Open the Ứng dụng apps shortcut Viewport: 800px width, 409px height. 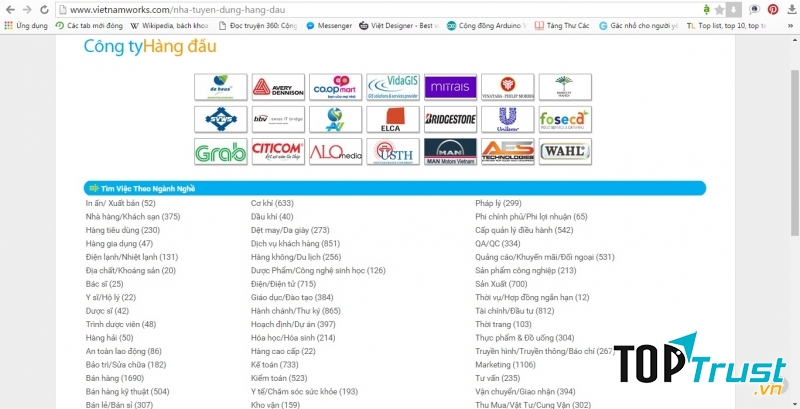tap(26, 25)
